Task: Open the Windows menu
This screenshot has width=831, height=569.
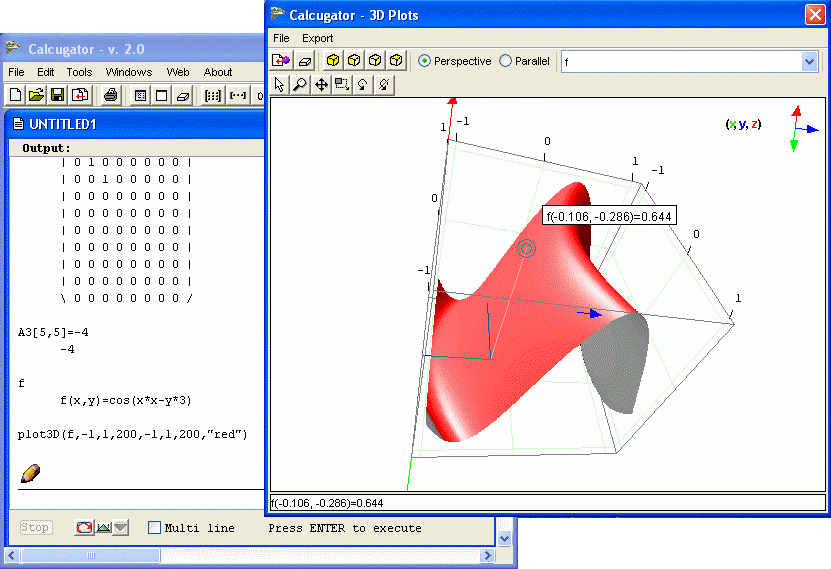Action: [x=129, y=72]
